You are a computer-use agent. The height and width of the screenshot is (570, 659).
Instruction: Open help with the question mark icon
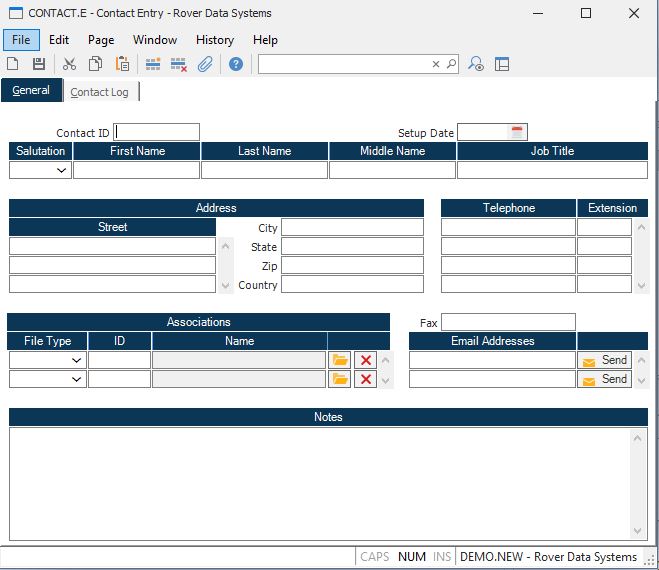click(x=236, y=64)
